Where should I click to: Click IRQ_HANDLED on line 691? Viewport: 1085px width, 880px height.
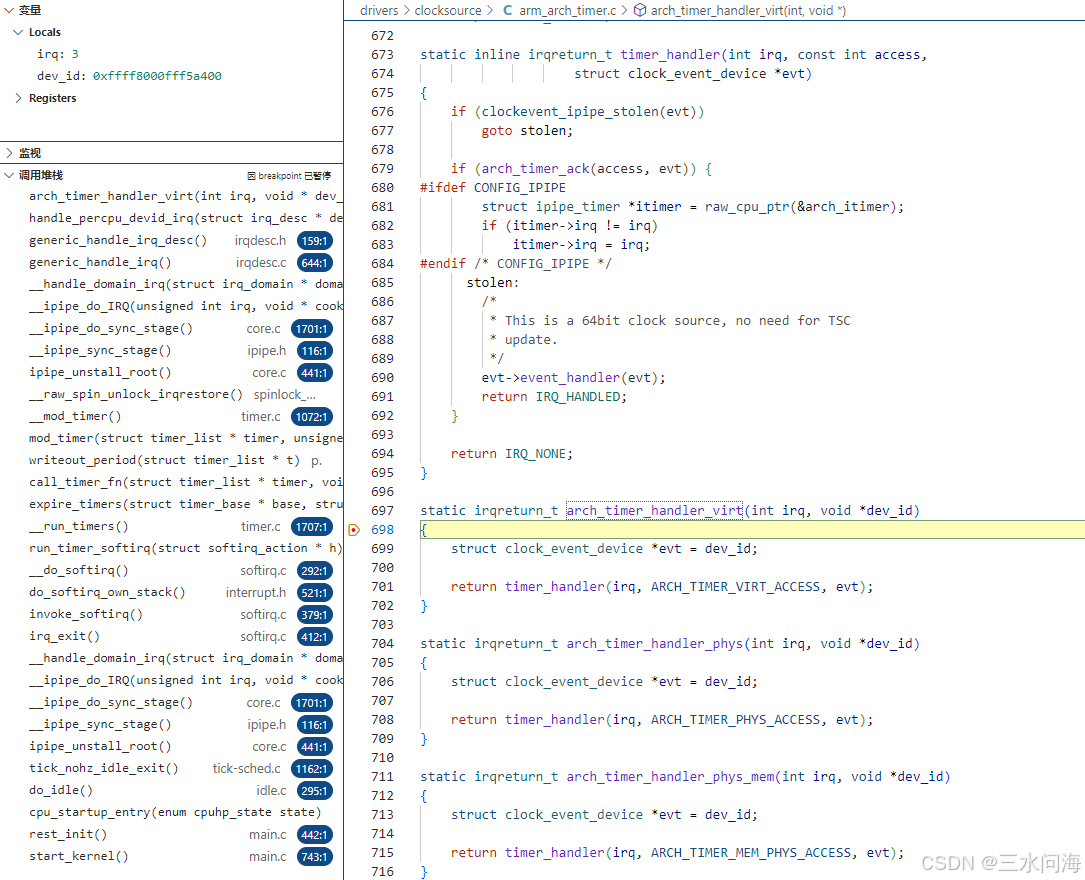coord(578,396)
